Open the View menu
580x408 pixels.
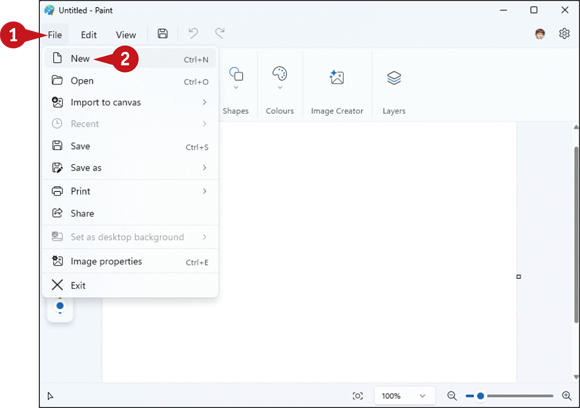pos(126,35)
